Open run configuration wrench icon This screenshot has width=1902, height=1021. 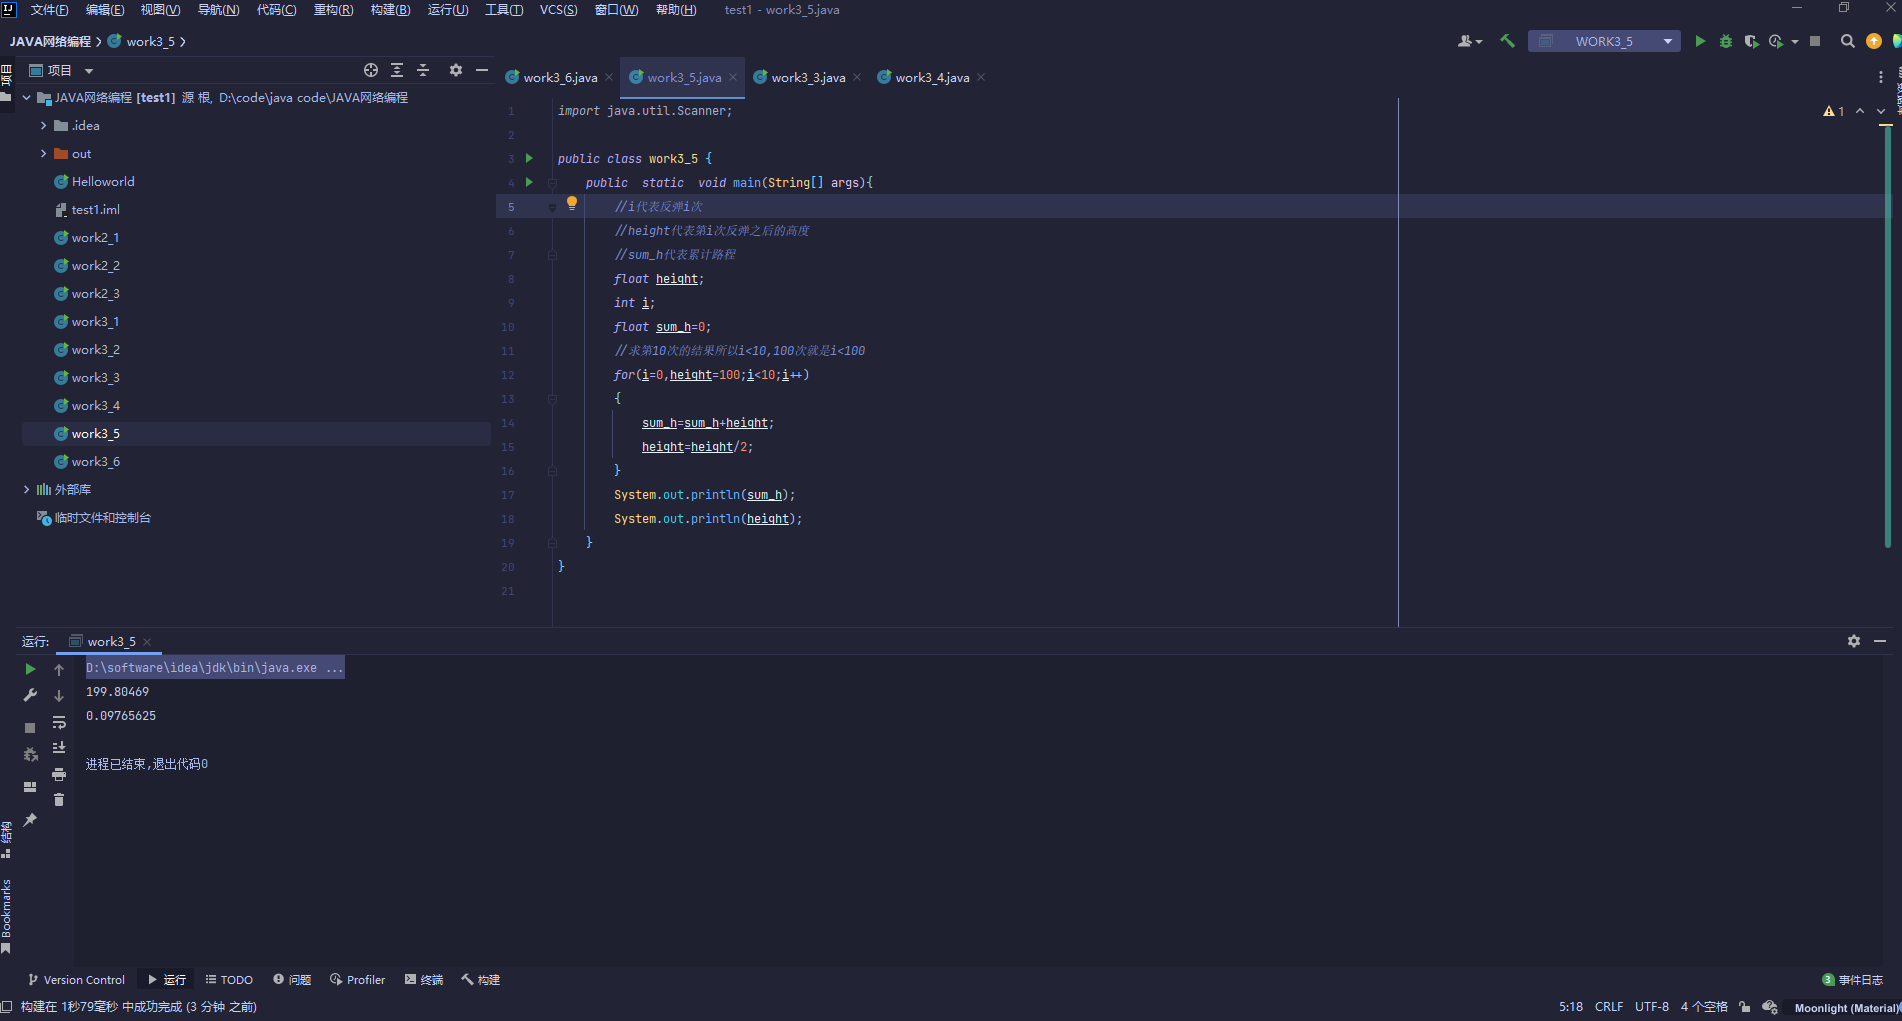point(30,695)
